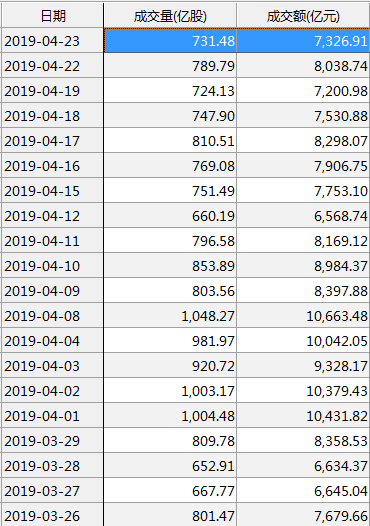The height and width of the screenshot is (526, 370).
Task: Select the date cell 2019-04-17
Action: click(52, 141)
